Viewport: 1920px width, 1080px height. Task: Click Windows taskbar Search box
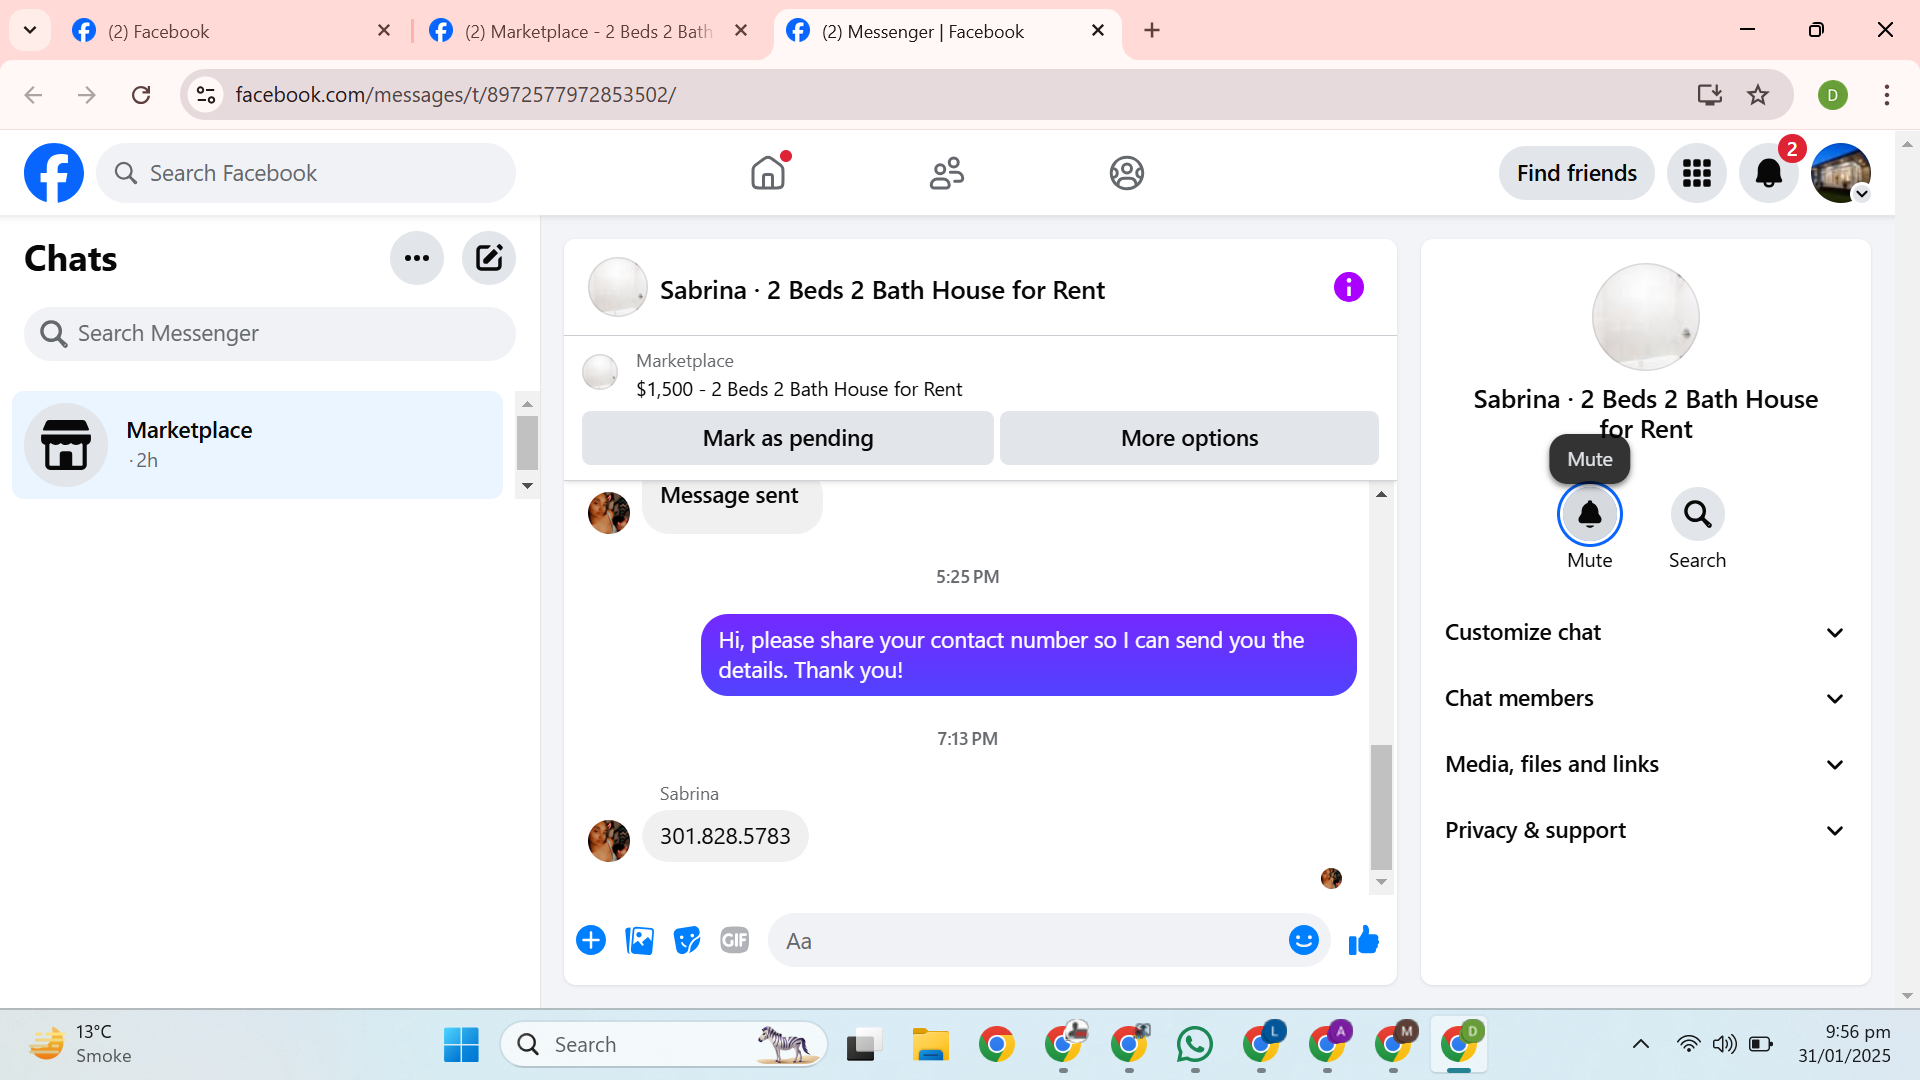tap(664, 1045)
